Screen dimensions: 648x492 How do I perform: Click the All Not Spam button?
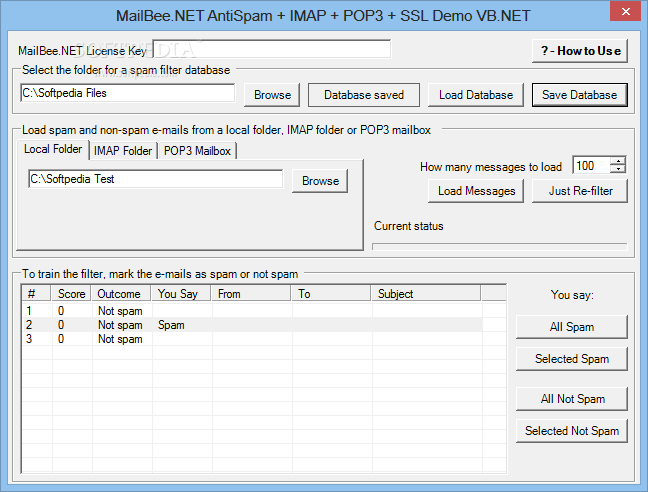(x=572, y=399)
